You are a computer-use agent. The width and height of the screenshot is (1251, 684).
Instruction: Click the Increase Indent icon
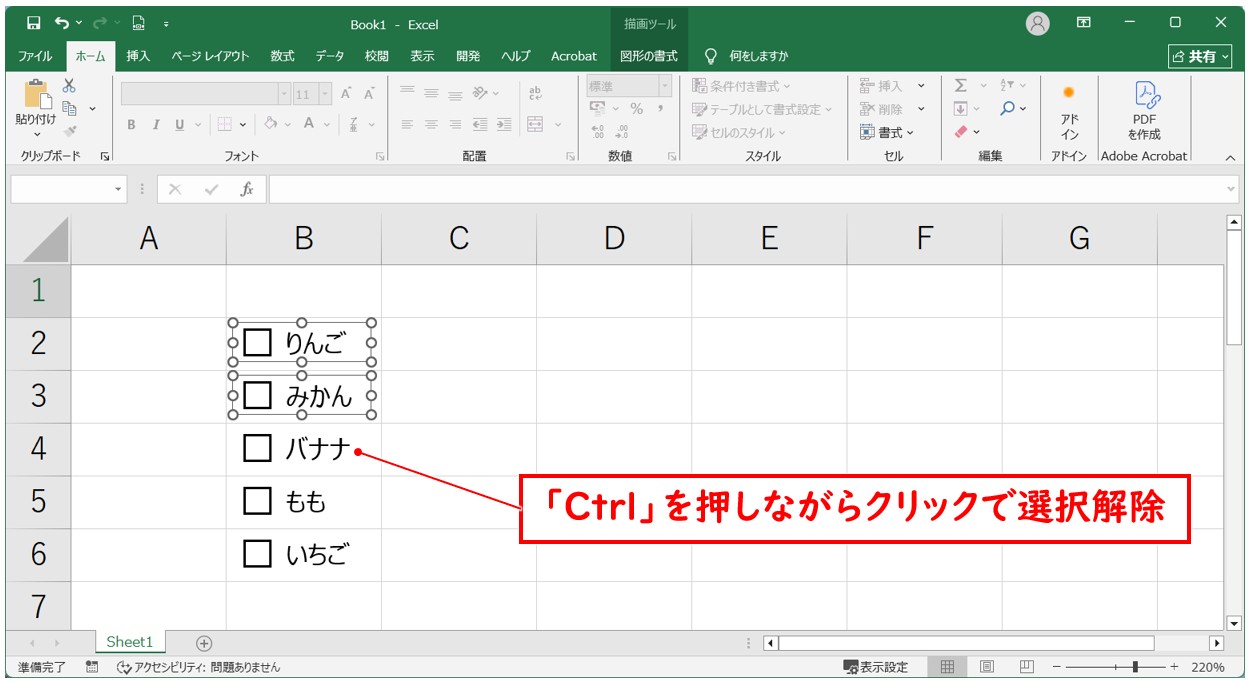tap(504, 125)
